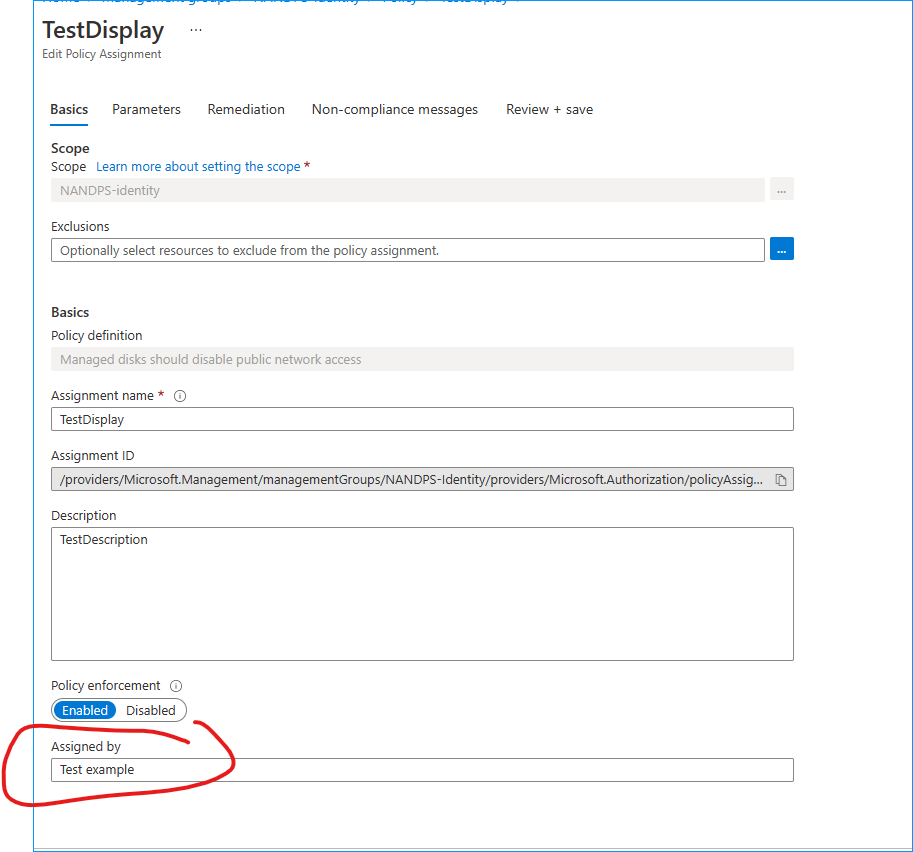The height and width of the screenshot is (852, 913).
Task: Click the Assignment name text field
Action: (422, 419)
